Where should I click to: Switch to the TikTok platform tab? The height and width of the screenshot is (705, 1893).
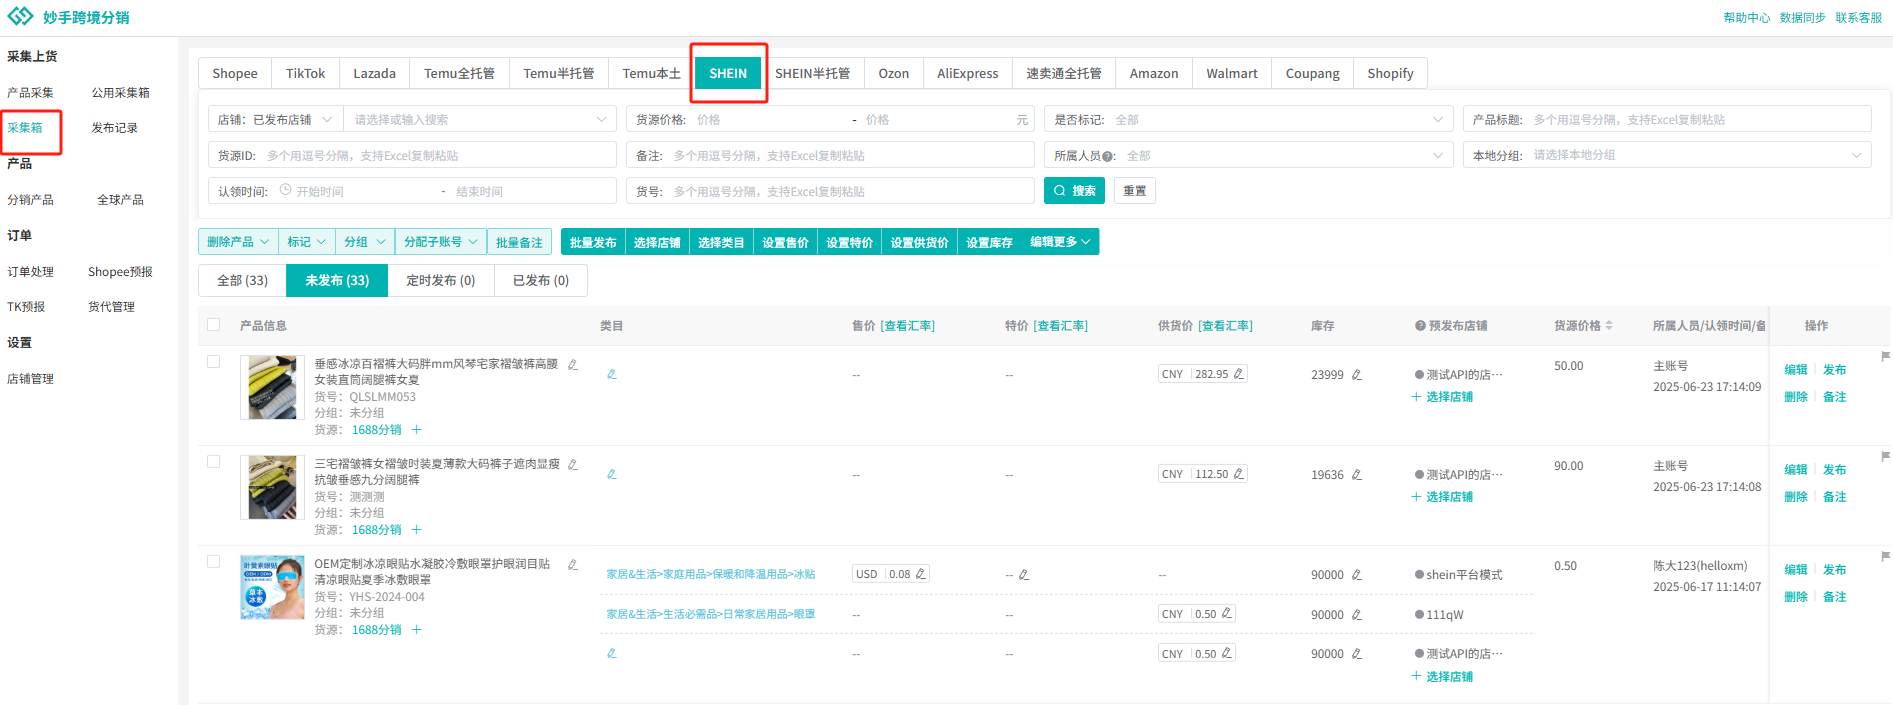(x=305, y=73)
